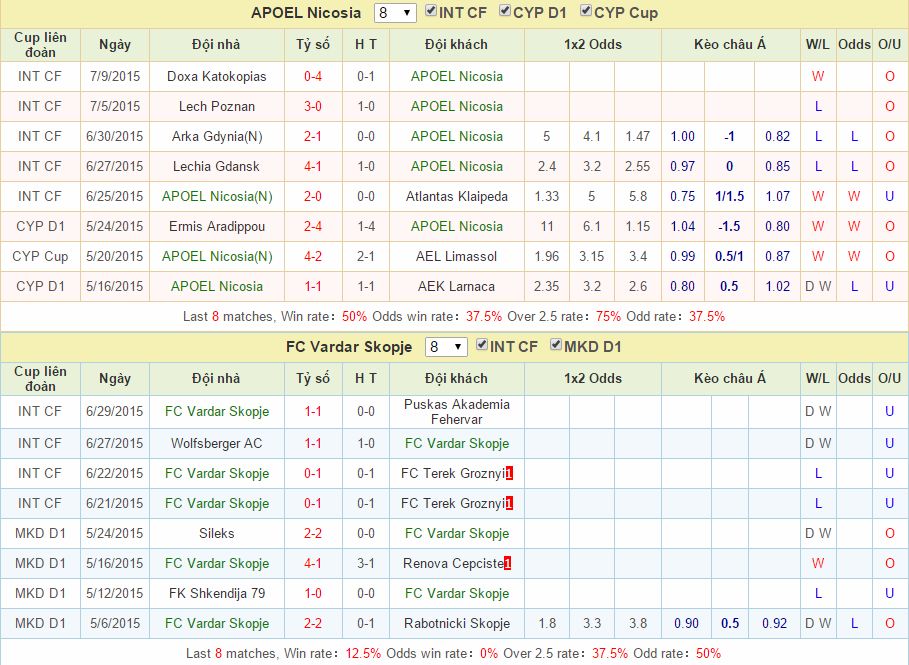909x665 pixels.
Task: Click red card icon in 6/22/2015 row
Action: point(509,474)
